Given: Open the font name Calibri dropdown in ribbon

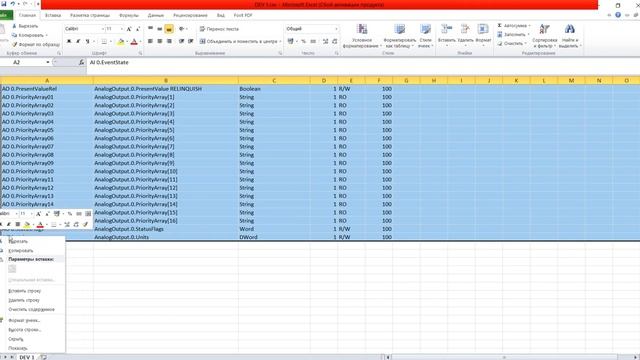Looking at the screenshot, I should (102, 29).
